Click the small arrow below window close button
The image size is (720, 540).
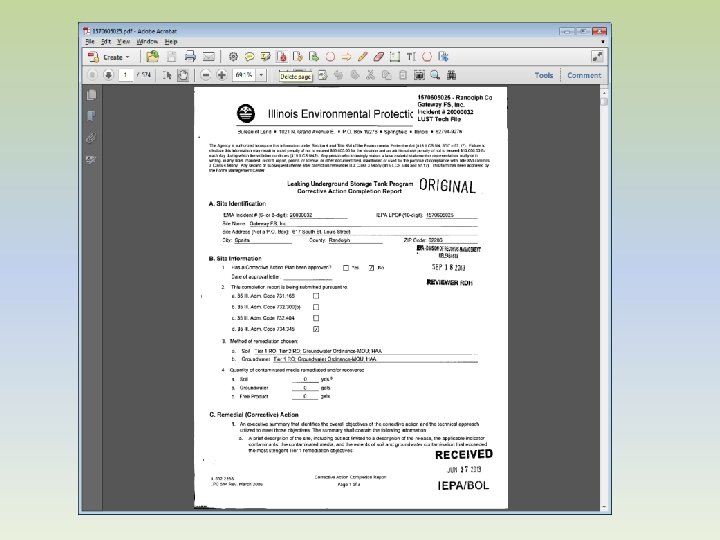[602, 42]
